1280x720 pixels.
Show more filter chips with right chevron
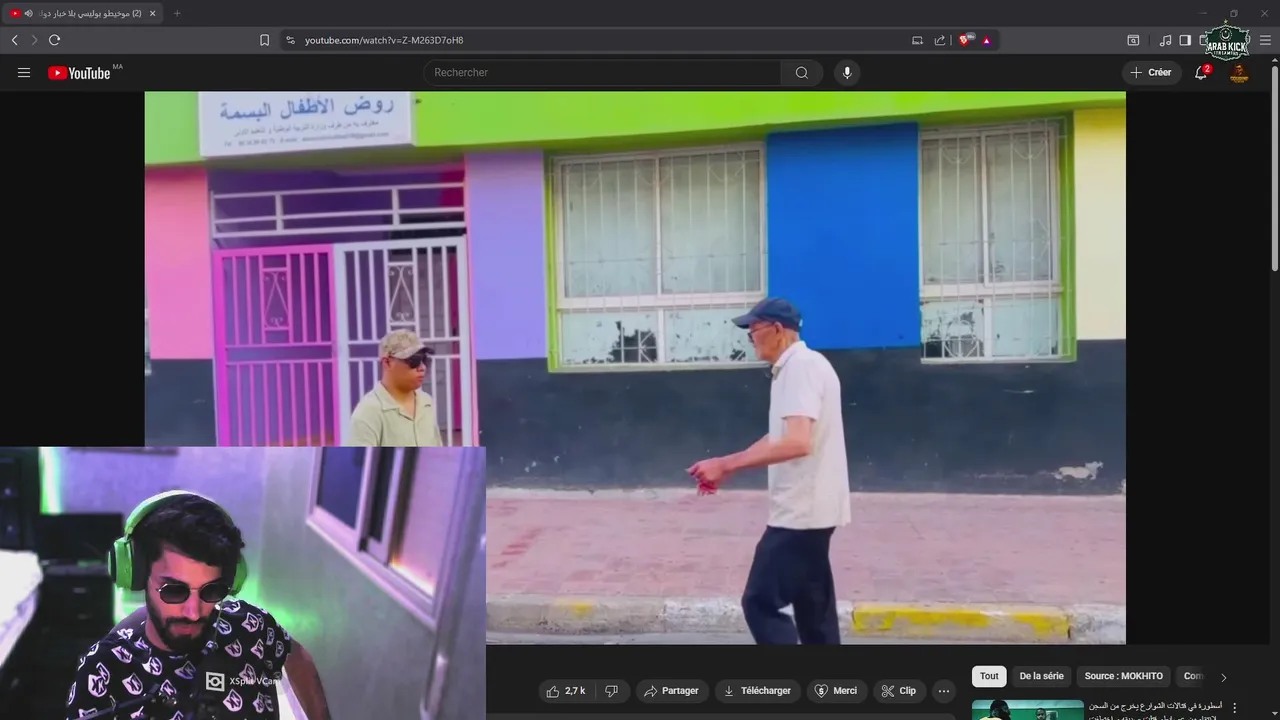1223,677
